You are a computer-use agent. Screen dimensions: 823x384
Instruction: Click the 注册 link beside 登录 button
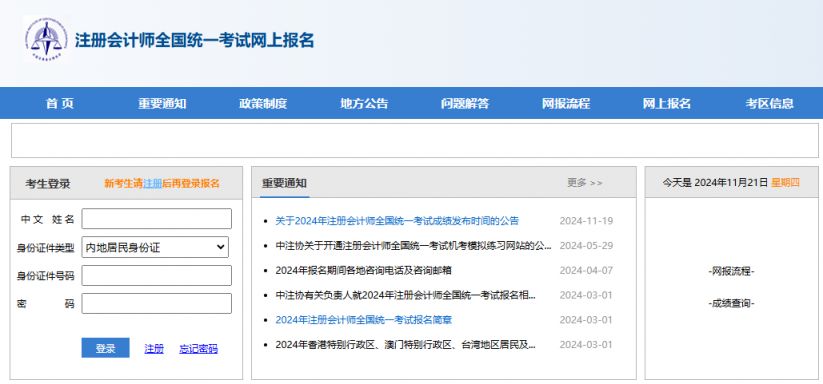click(x=154, y=349)
